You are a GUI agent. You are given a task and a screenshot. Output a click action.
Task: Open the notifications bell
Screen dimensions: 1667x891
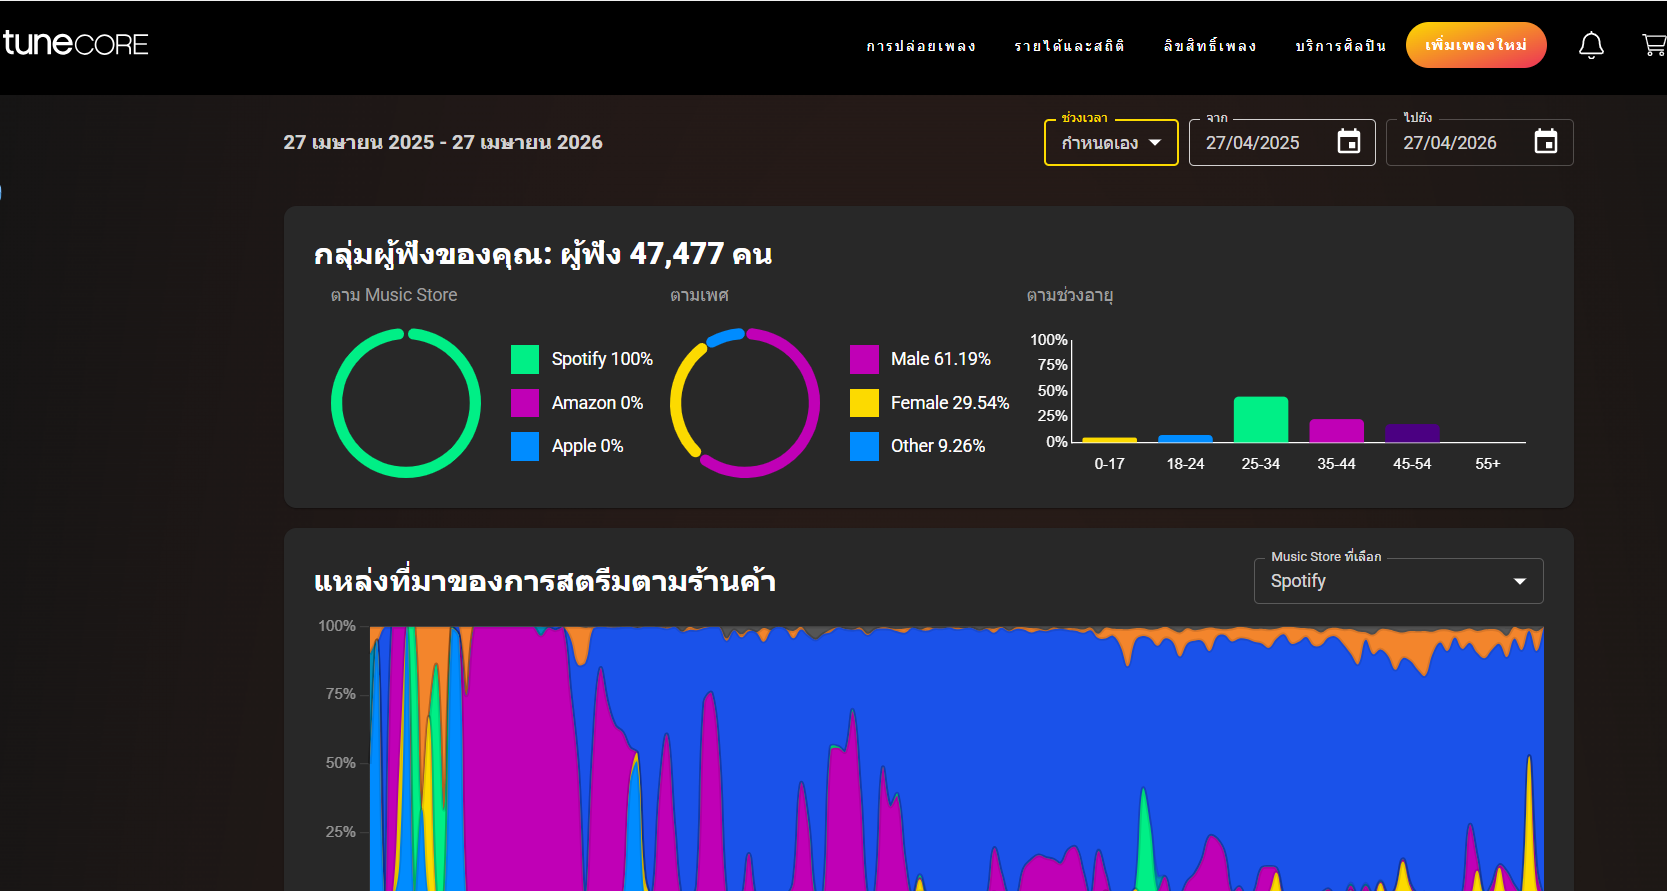click(1591, 45)
